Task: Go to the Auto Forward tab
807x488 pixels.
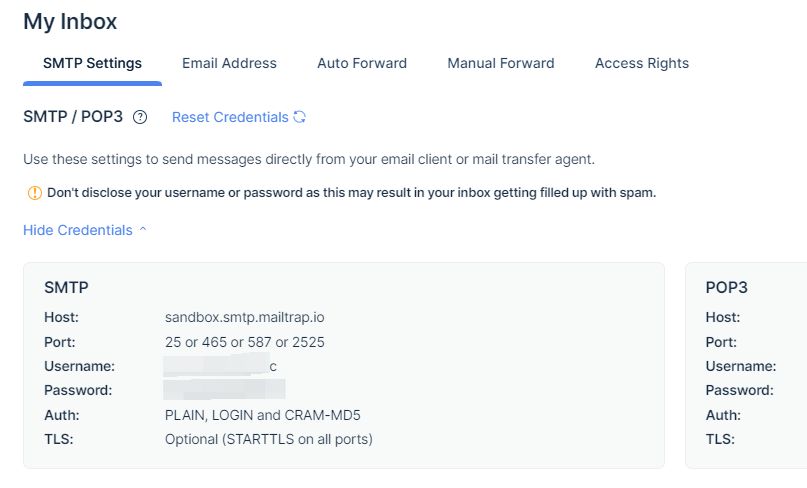Action: [362, 63]
